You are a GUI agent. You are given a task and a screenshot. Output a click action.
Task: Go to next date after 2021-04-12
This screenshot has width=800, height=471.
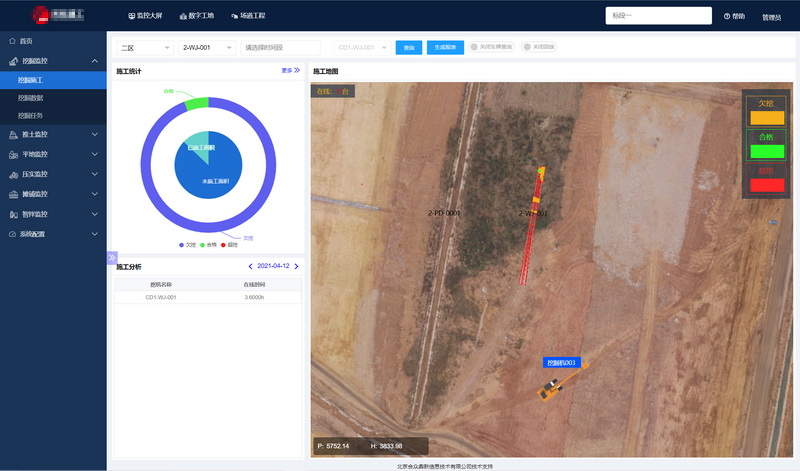tap(296, 266)
